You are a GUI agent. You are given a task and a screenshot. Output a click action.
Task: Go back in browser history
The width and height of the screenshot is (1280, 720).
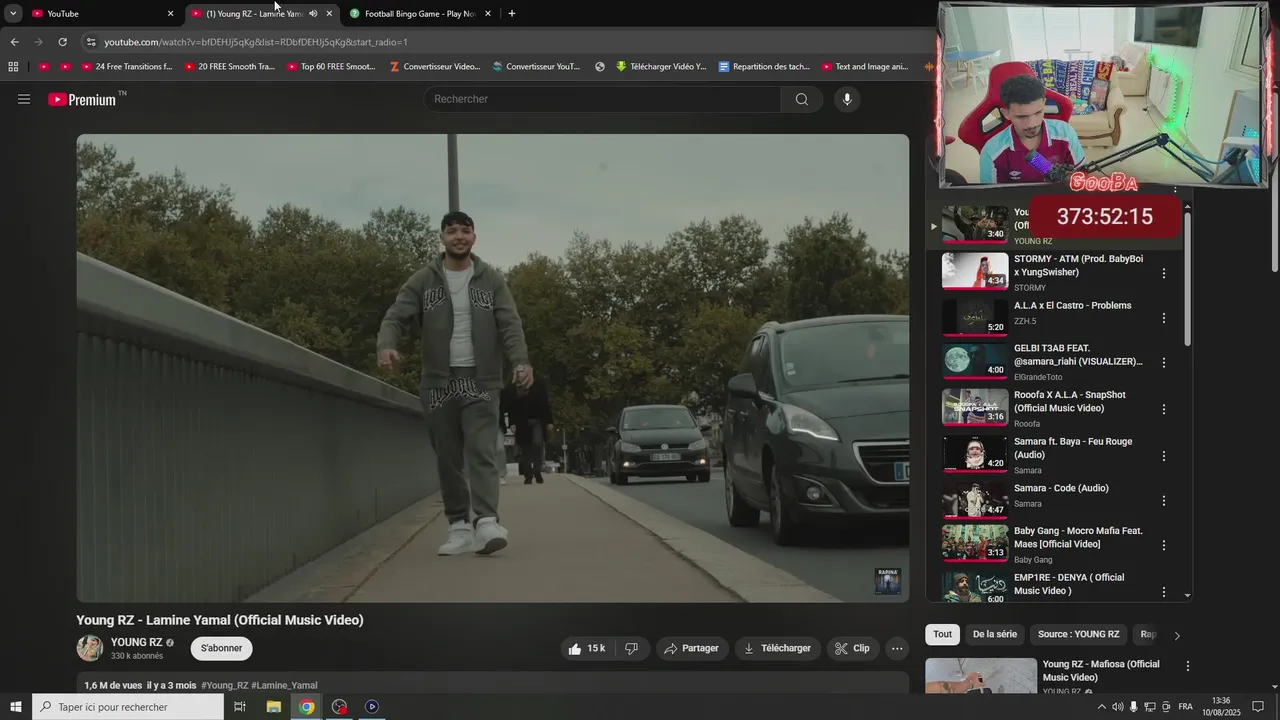(14, 42)
